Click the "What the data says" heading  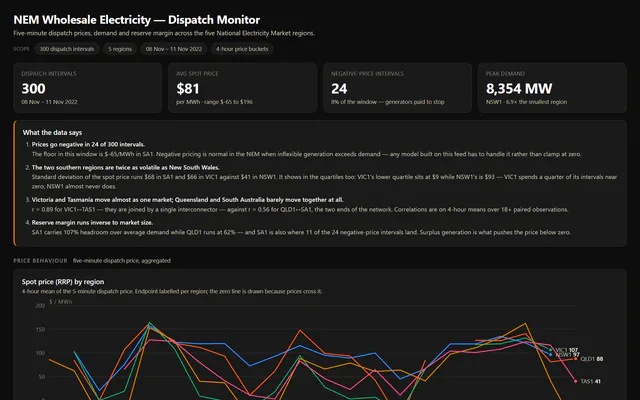pyautogui.click(x=52, y=133)
